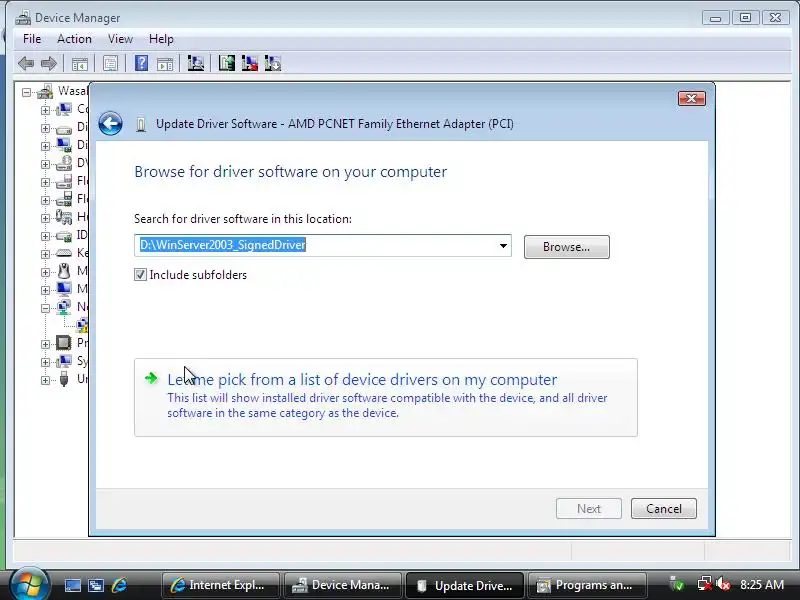Switch to the Internet Explorer taskbar button

(x=220, y=585)
